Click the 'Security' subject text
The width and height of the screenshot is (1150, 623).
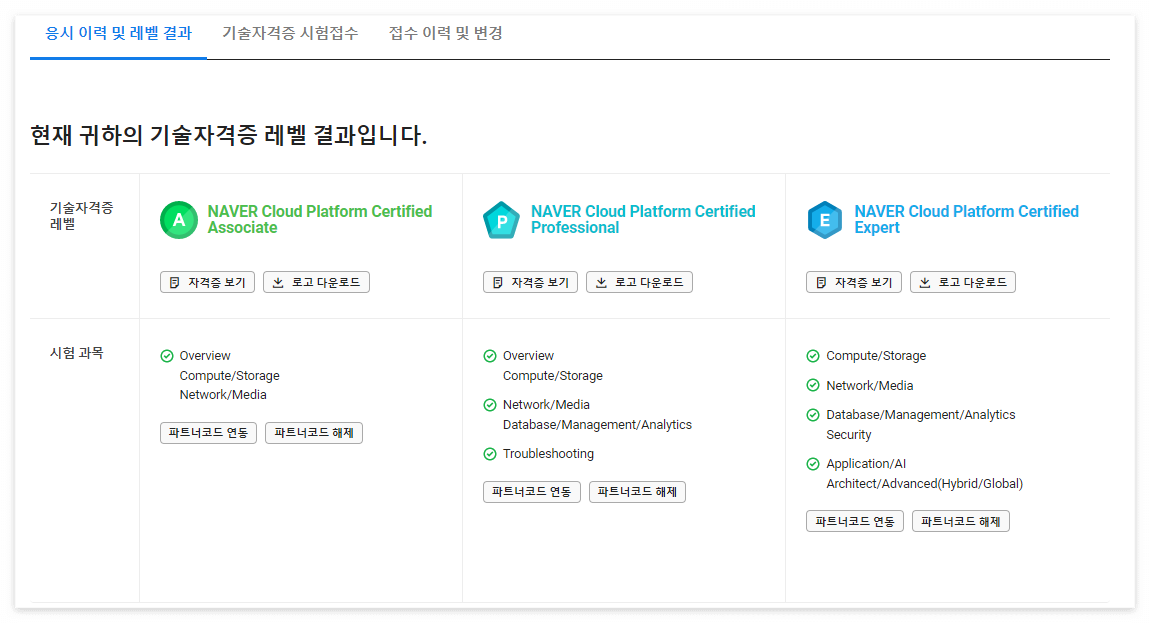pyautogui.click(x=849, y=434)
